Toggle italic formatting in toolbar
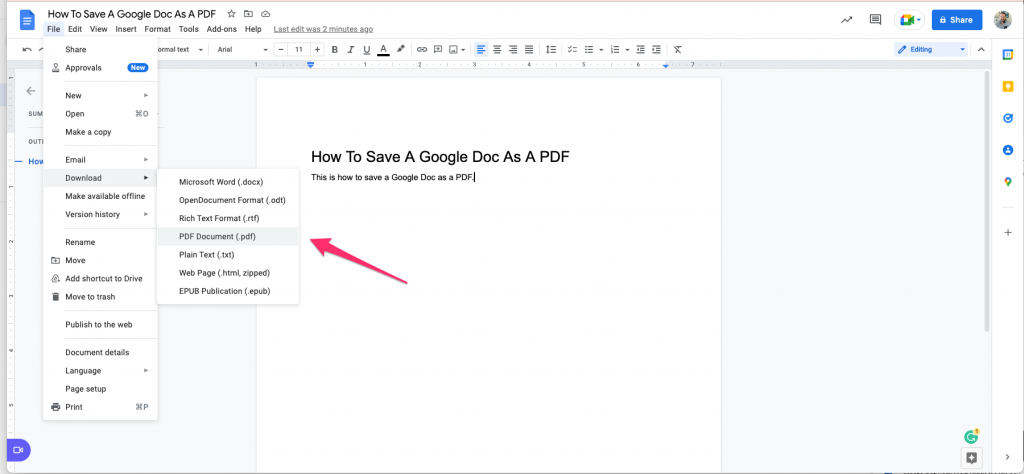This screenshot has width=1024, height=474. point(351,50)
